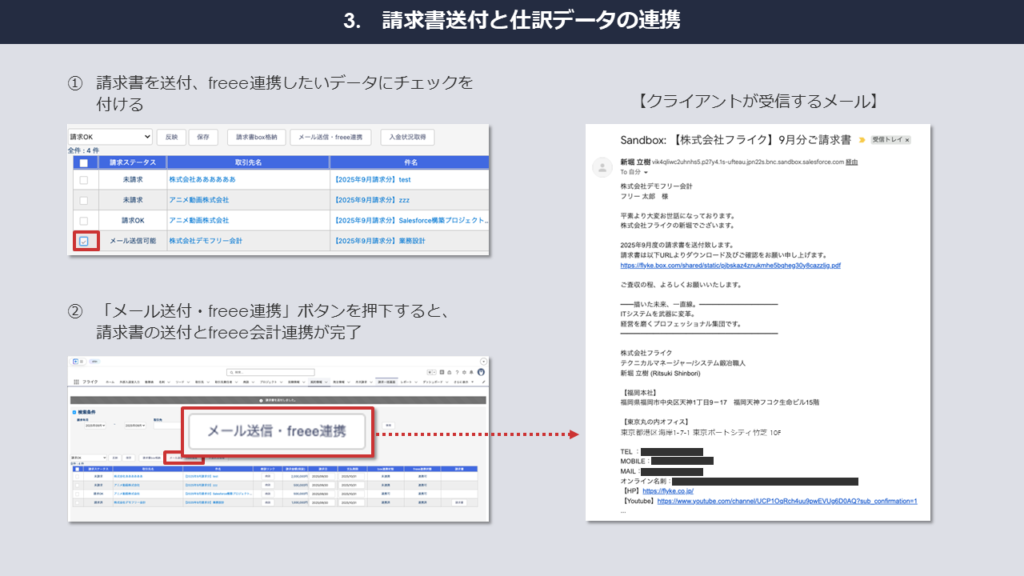Screen dimensions: 1024x576
Task: Tick checkbox for 株式会社ああああああ row
Action: coord(83,180)
